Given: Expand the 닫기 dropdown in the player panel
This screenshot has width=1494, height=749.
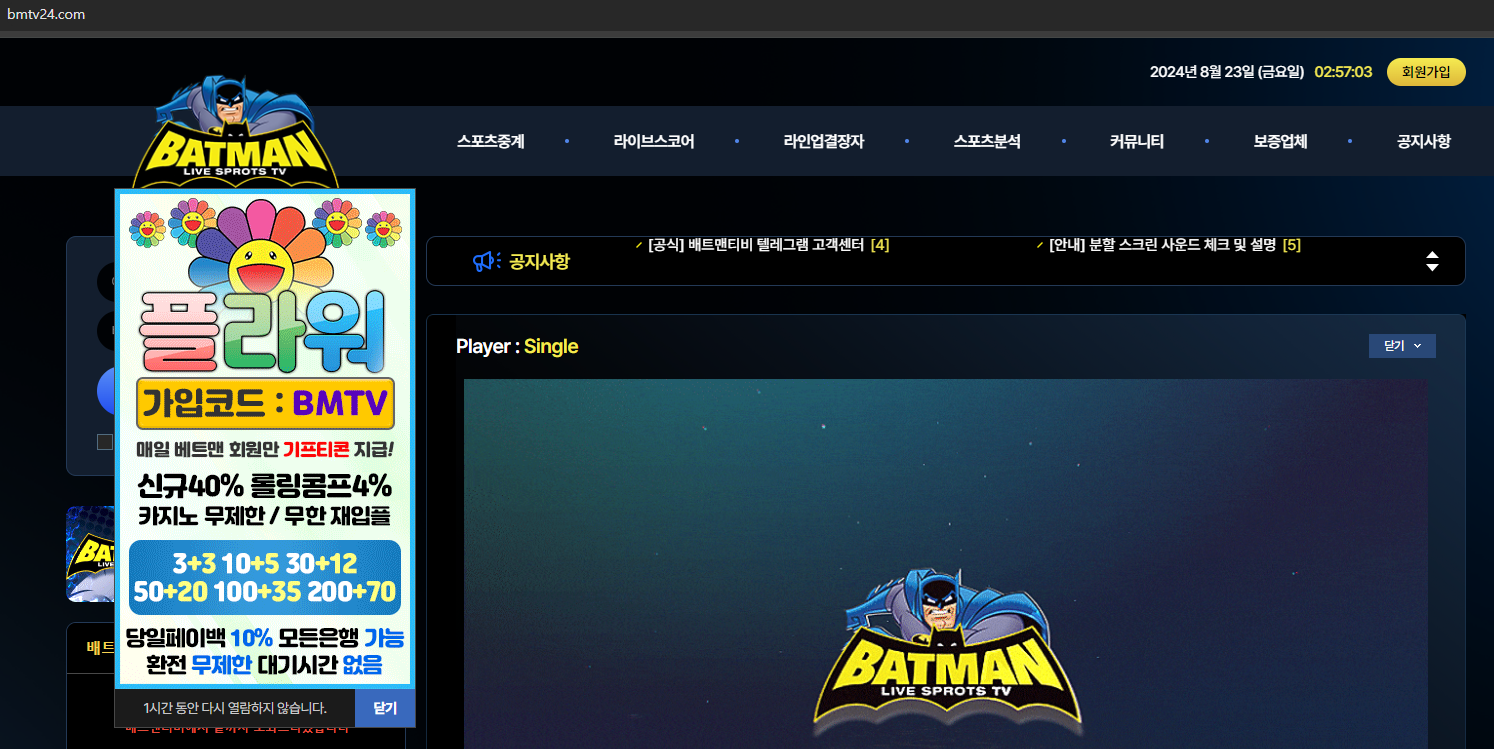Looking at the screenshot, I should coord(1402,345).
